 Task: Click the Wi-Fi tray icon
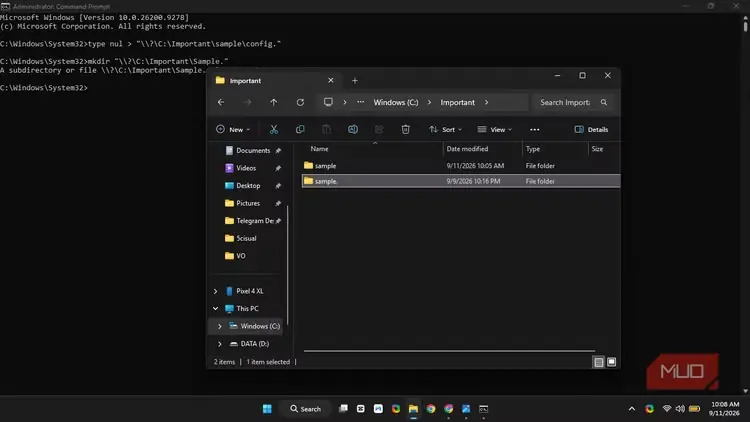tap(667, 409)
